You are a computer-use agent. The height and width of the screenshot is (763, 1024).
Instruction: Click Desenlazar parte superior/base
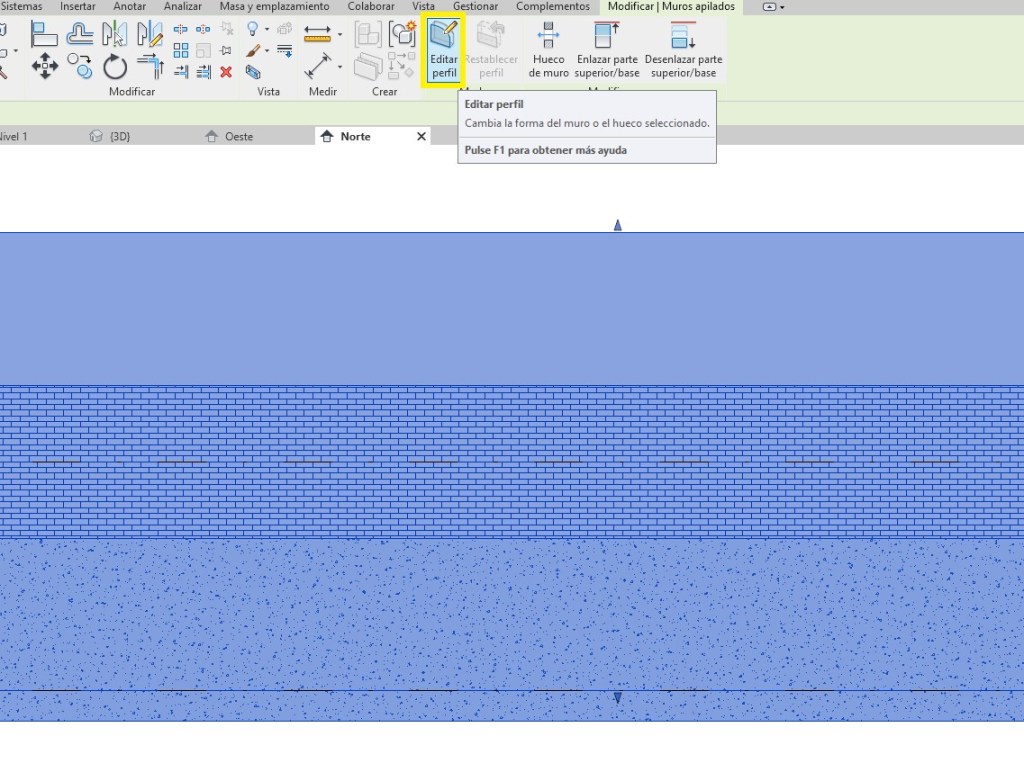tap(683, 50)
